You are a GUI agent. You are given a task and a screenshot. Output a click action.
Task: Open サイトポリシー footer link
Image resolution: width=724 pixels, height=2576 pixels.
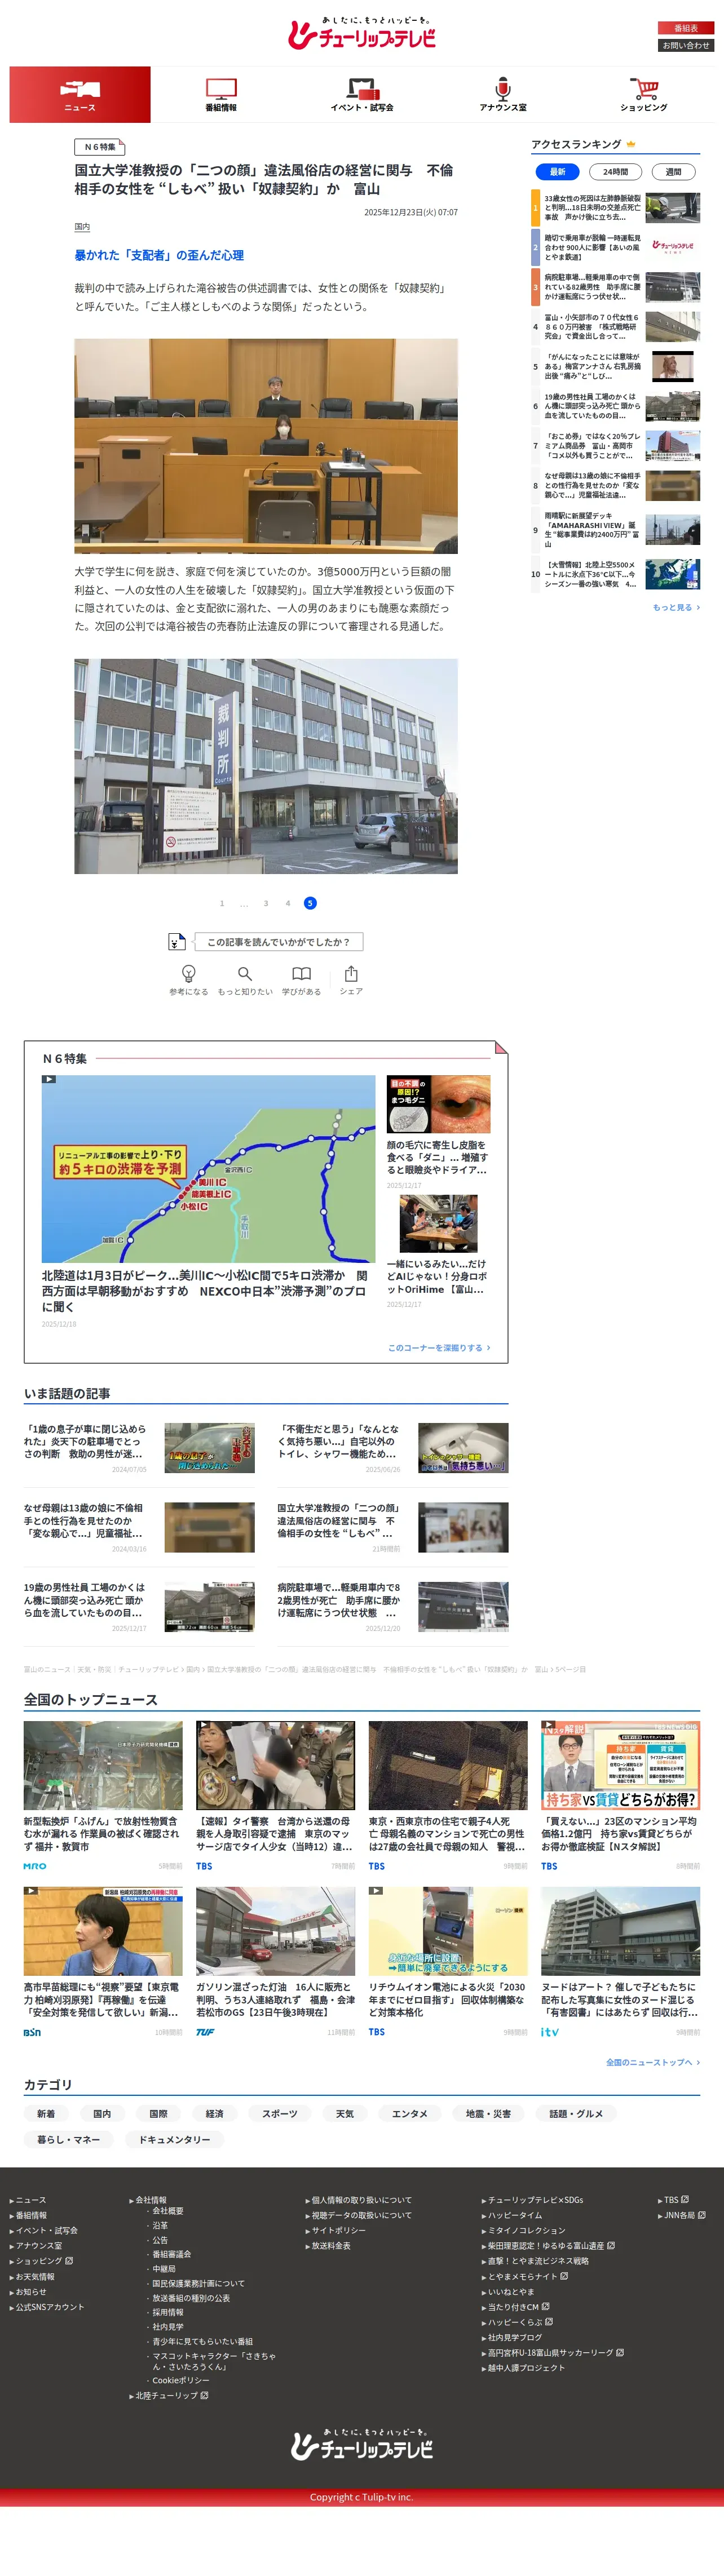coord(339,2230)
